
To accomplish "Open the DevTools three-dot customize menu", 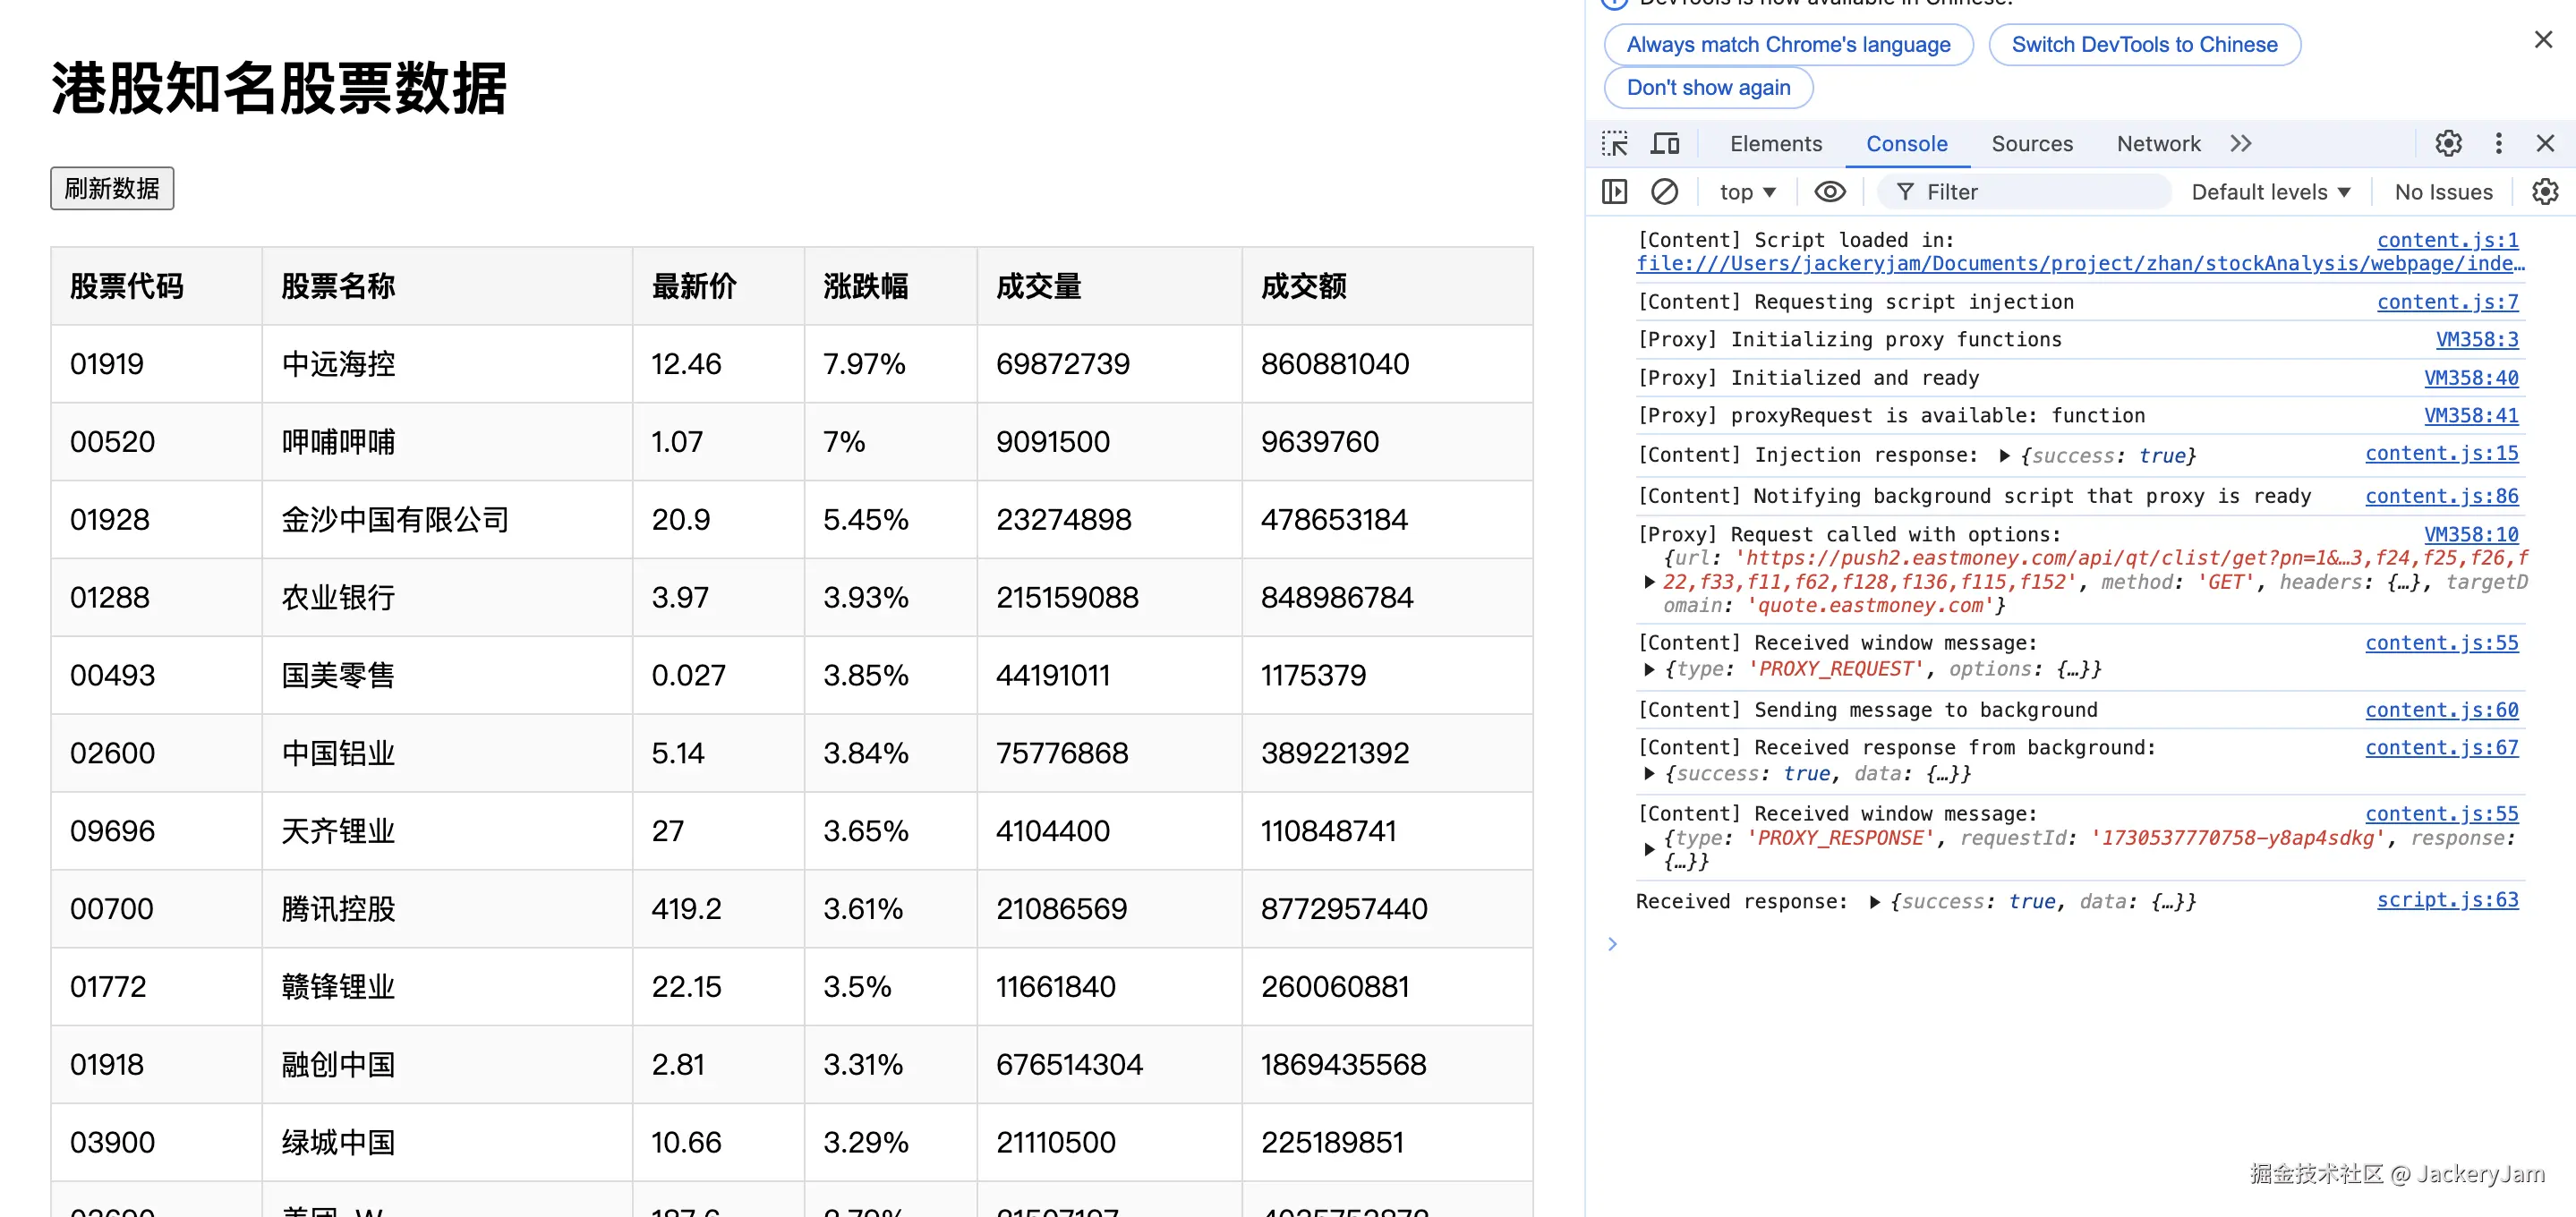I will [x=2498, y=144].
